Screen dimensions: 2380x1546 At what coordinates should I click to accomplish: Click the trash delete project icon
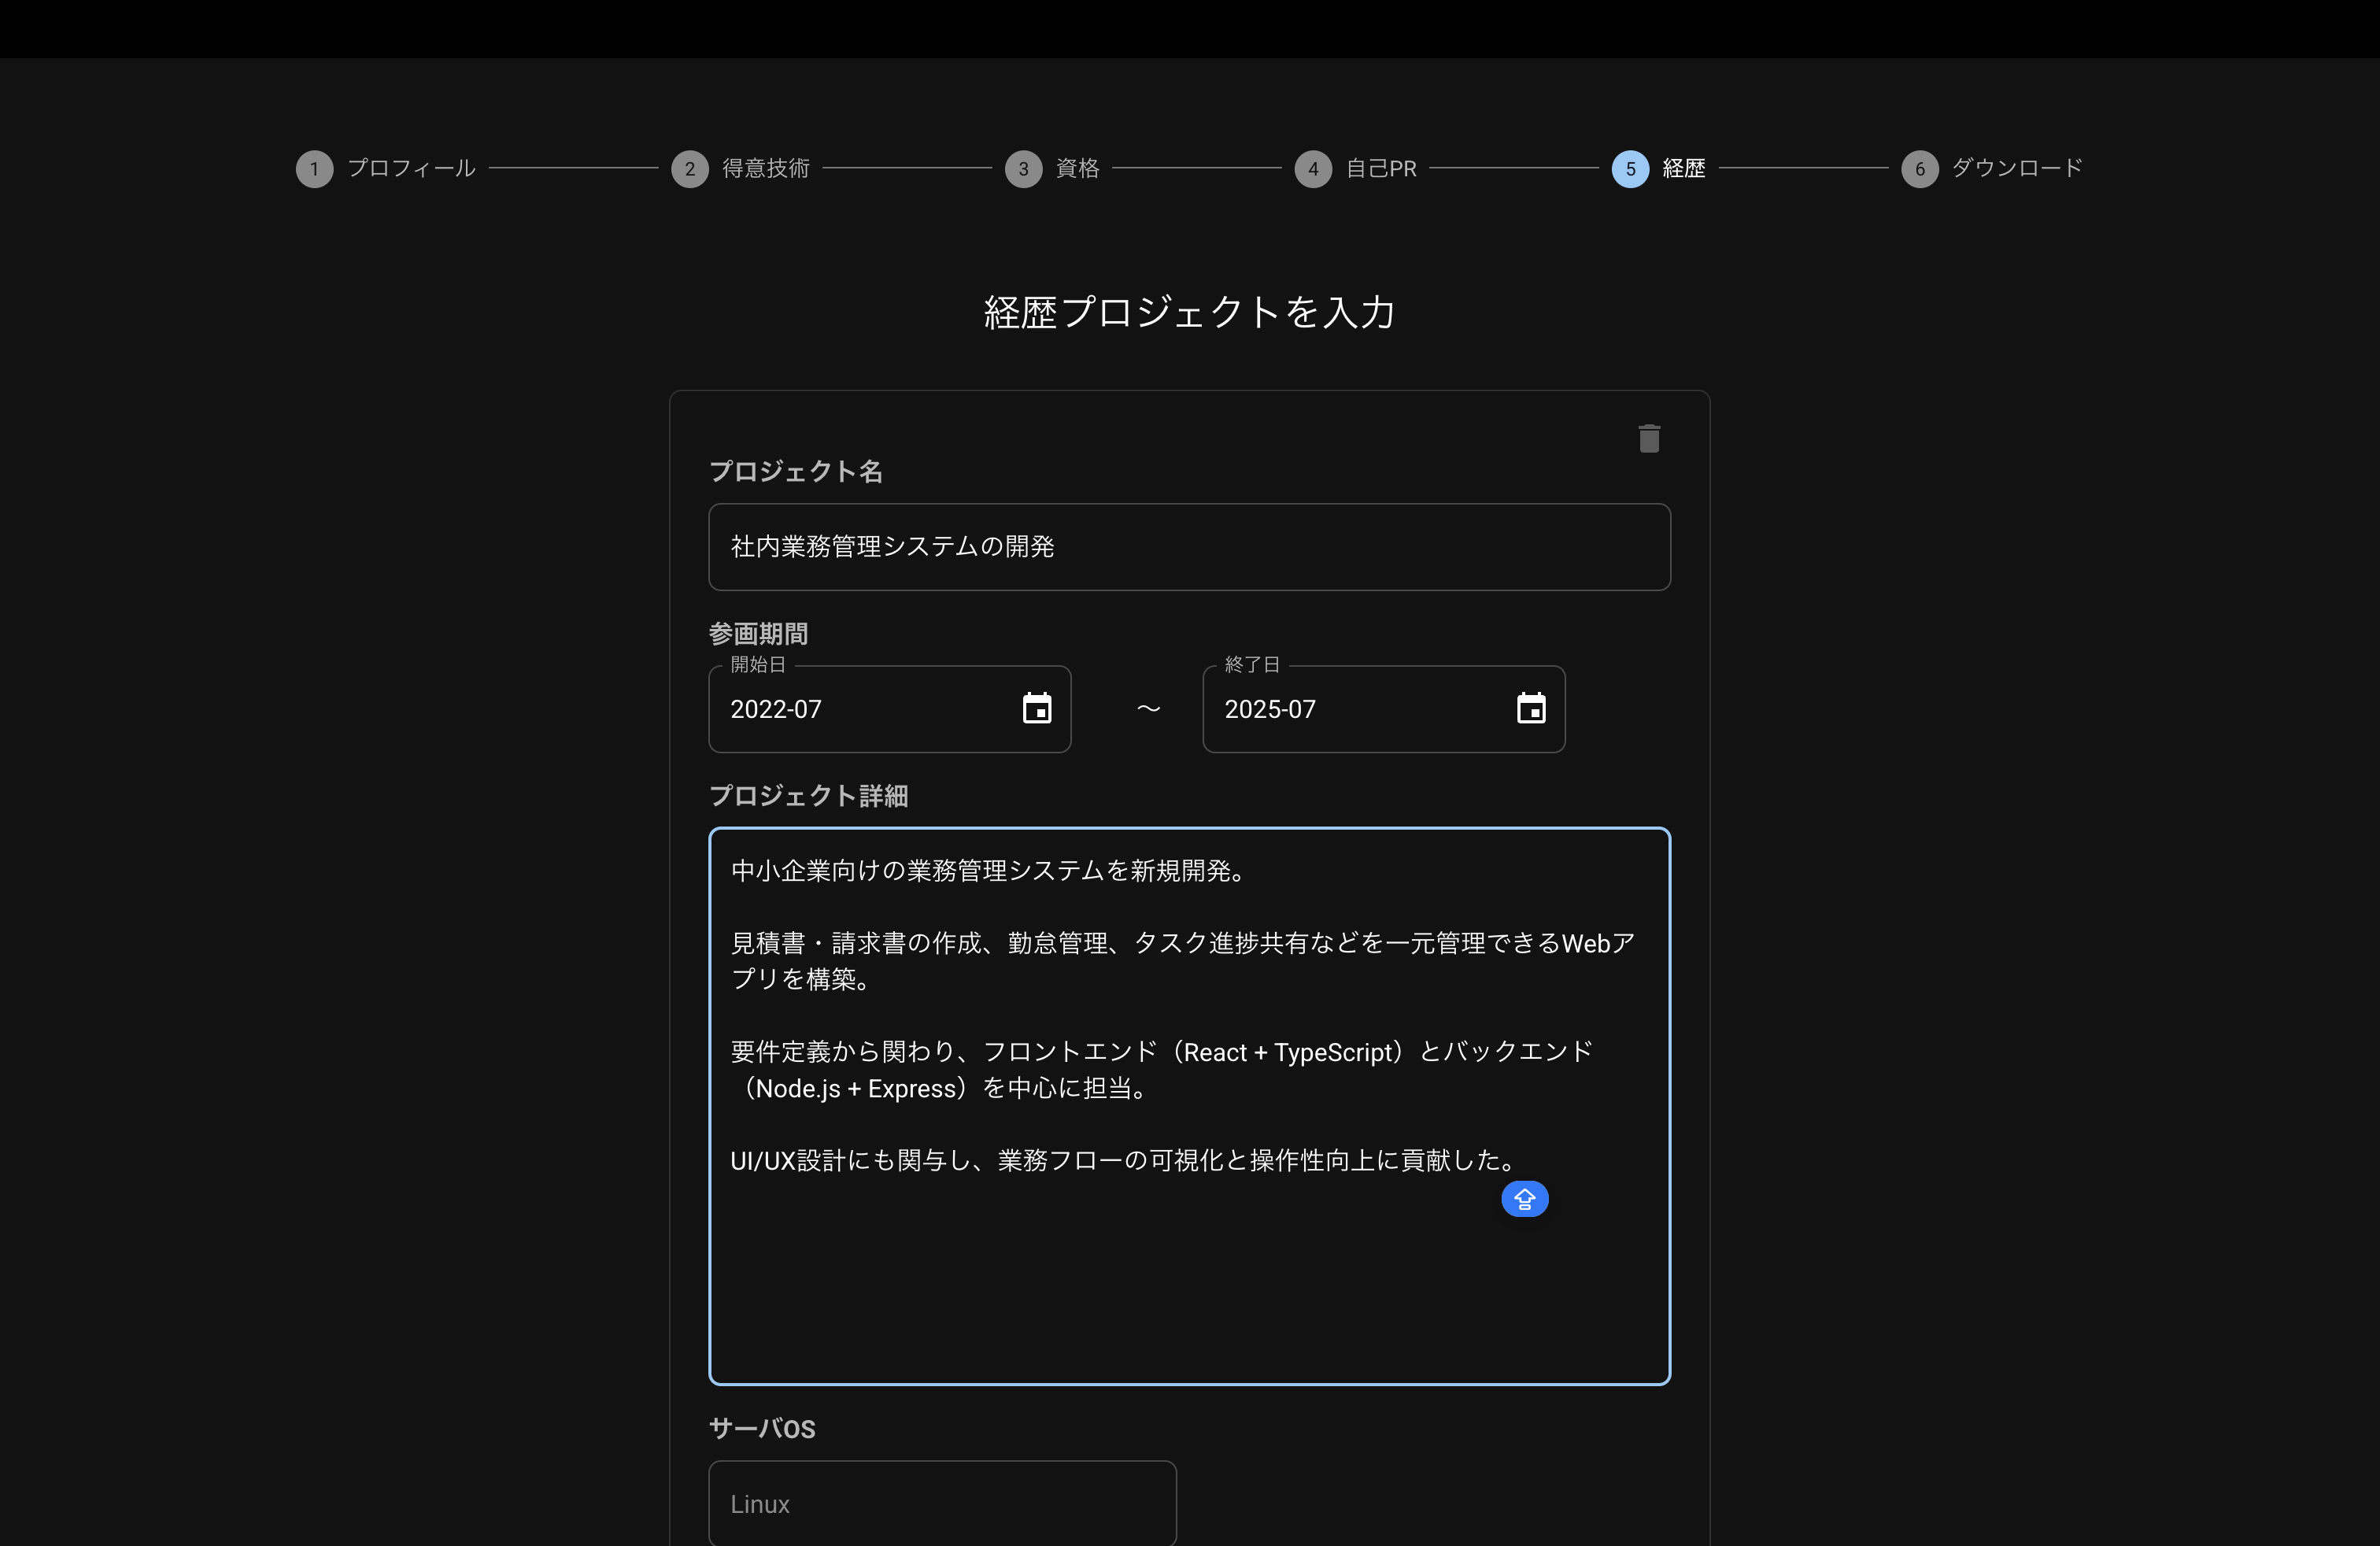click(1649, 438)
